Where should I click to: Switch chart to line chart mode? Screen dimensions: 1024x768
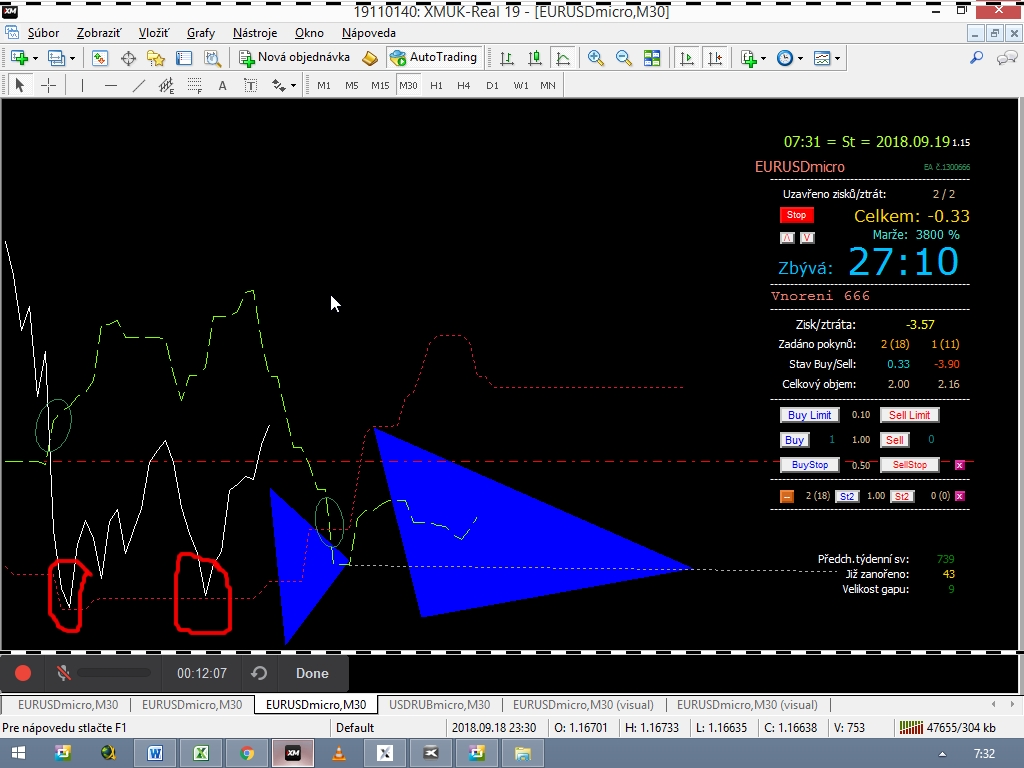point(563,58)
